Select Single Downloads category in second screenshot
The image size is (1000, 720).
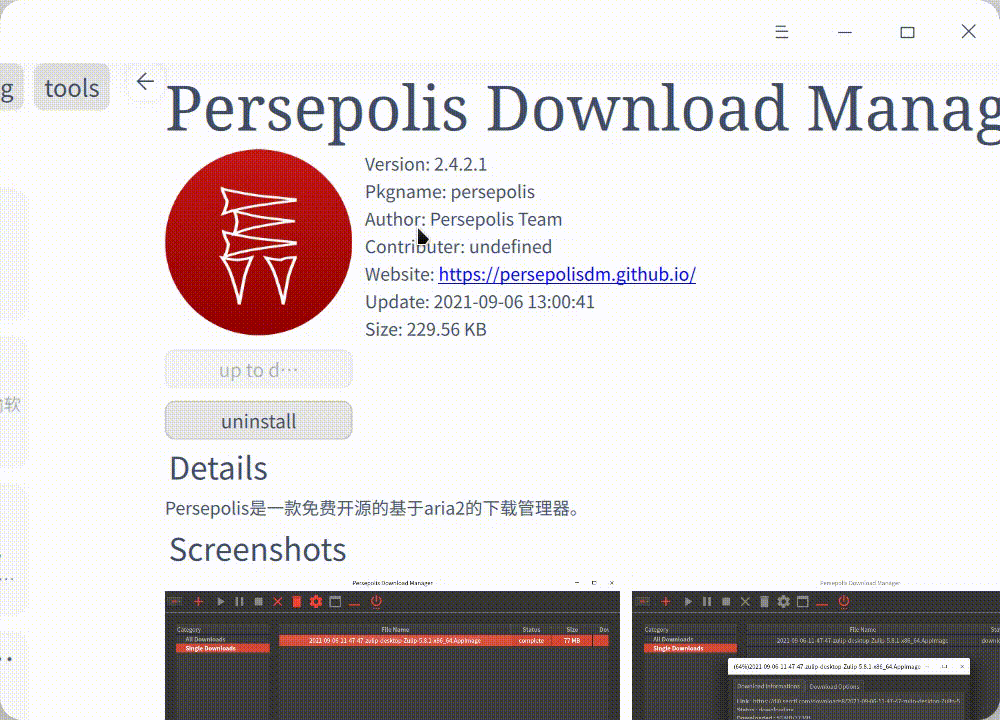[x=678, y=648]
